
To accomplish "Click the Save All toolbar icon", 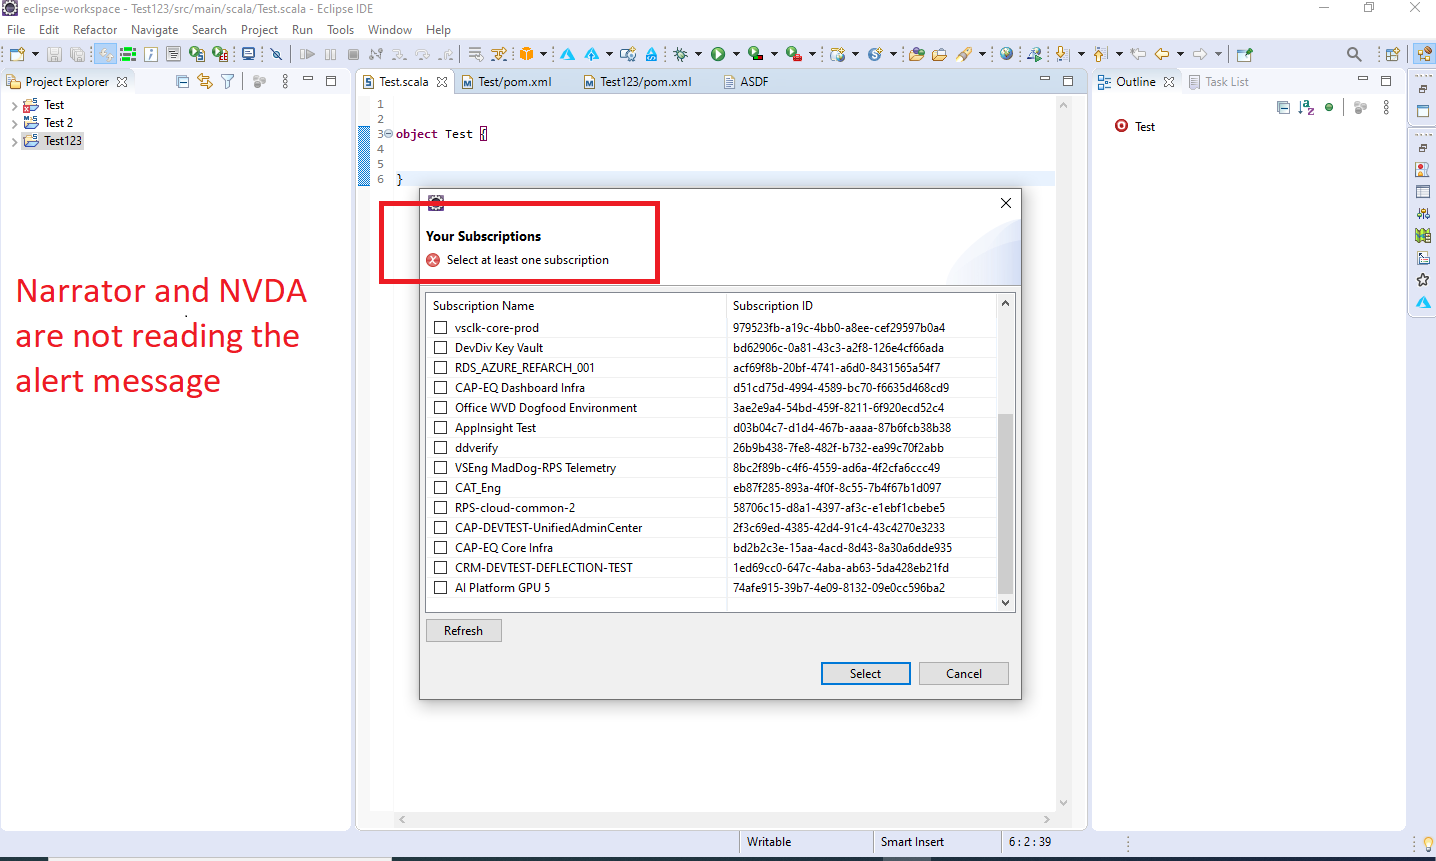I will [77, 54].
